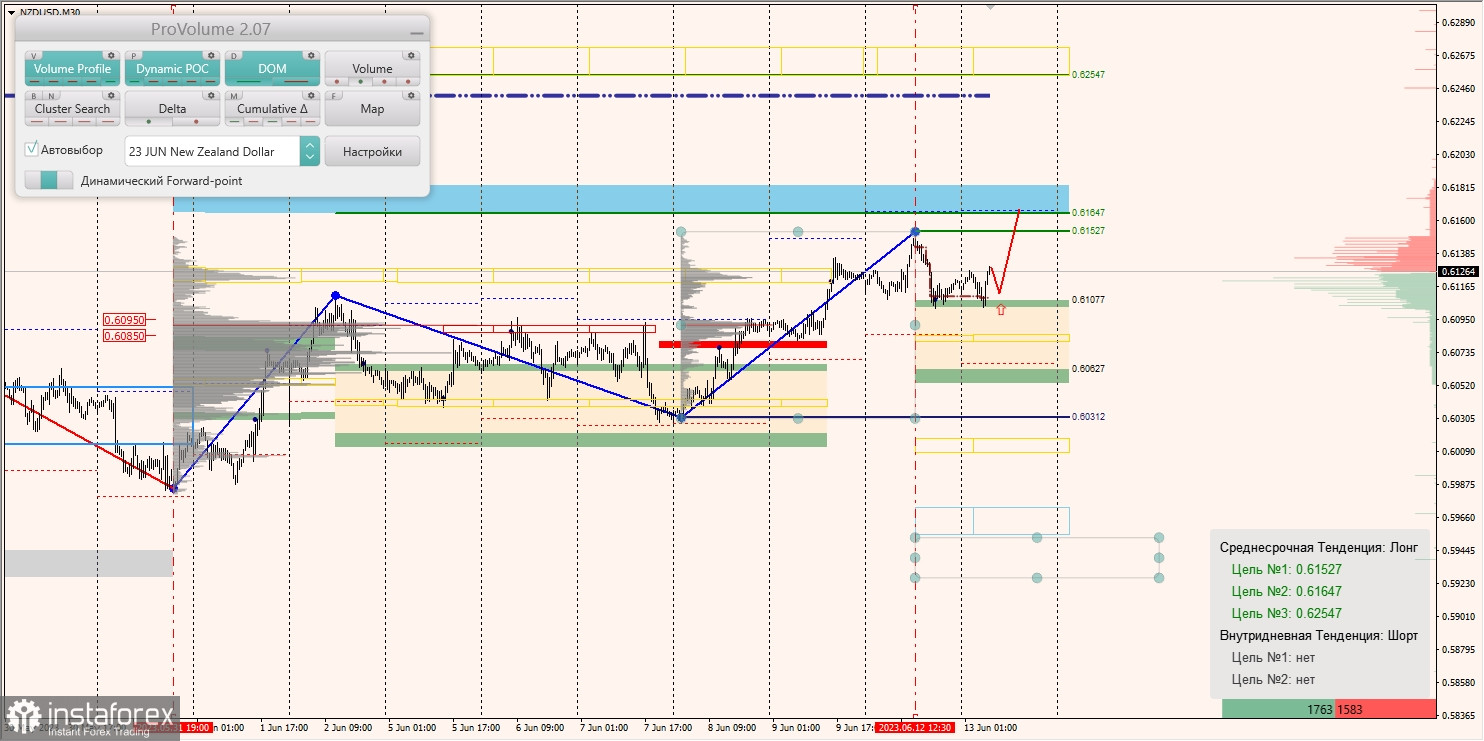Enable the Volume indicator
The height and width of the screenshot is (741, 1484).
[x=372, y=69]
